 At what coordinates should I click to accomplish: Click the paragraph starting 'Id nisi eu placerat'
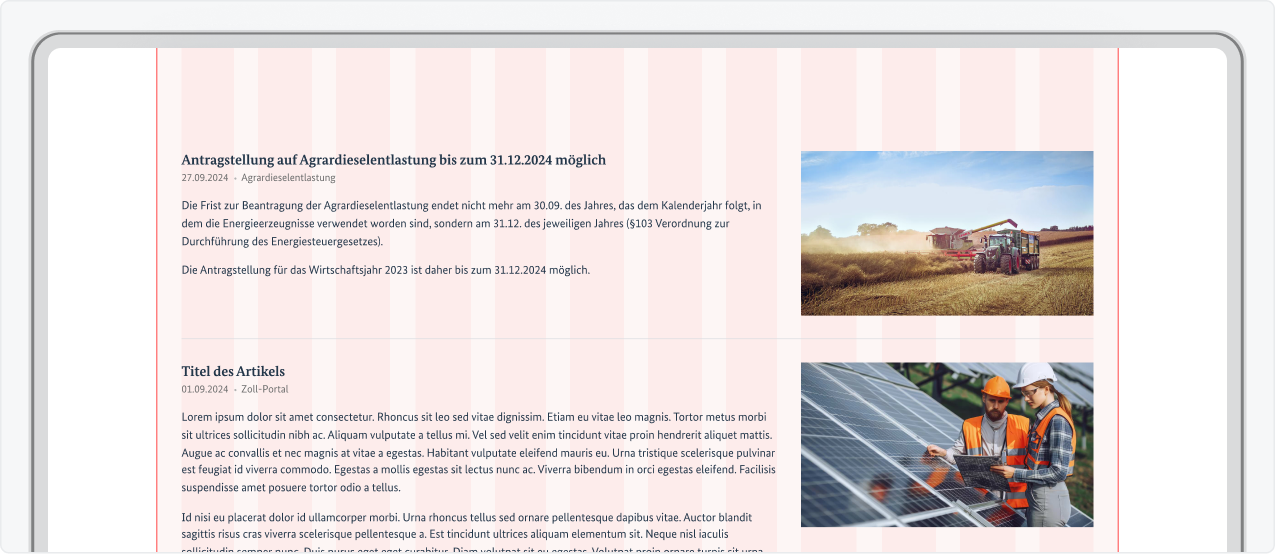point(466,526)
